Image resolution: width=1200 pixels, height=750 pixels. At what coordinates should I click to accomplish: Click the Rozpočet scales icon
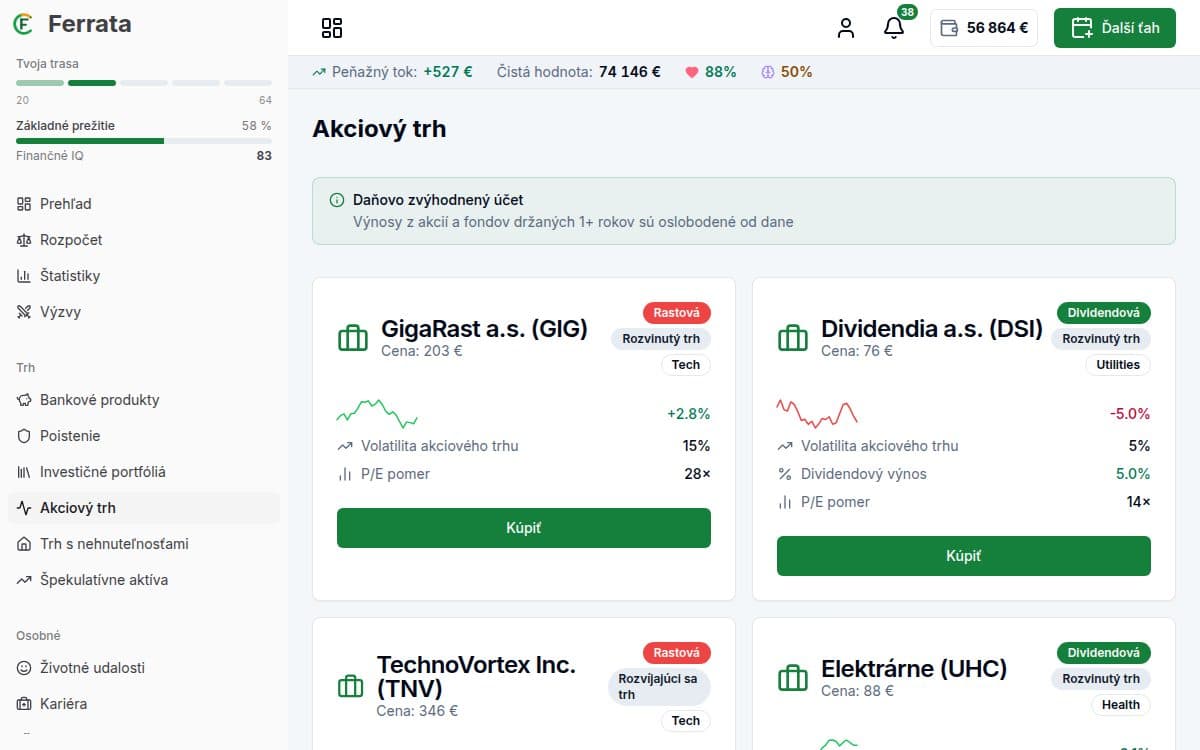pyautogui.click(x=24, y=240)
